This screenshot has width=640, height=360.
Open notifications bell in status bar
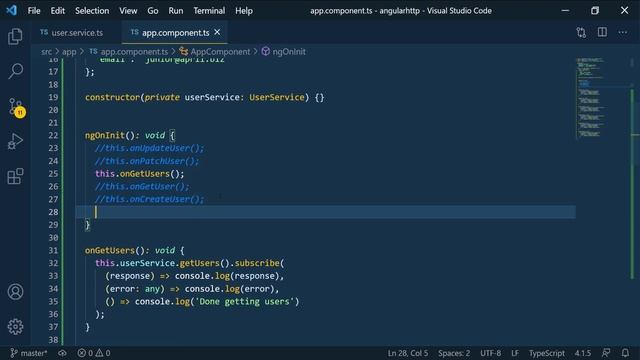pos(625,353)
